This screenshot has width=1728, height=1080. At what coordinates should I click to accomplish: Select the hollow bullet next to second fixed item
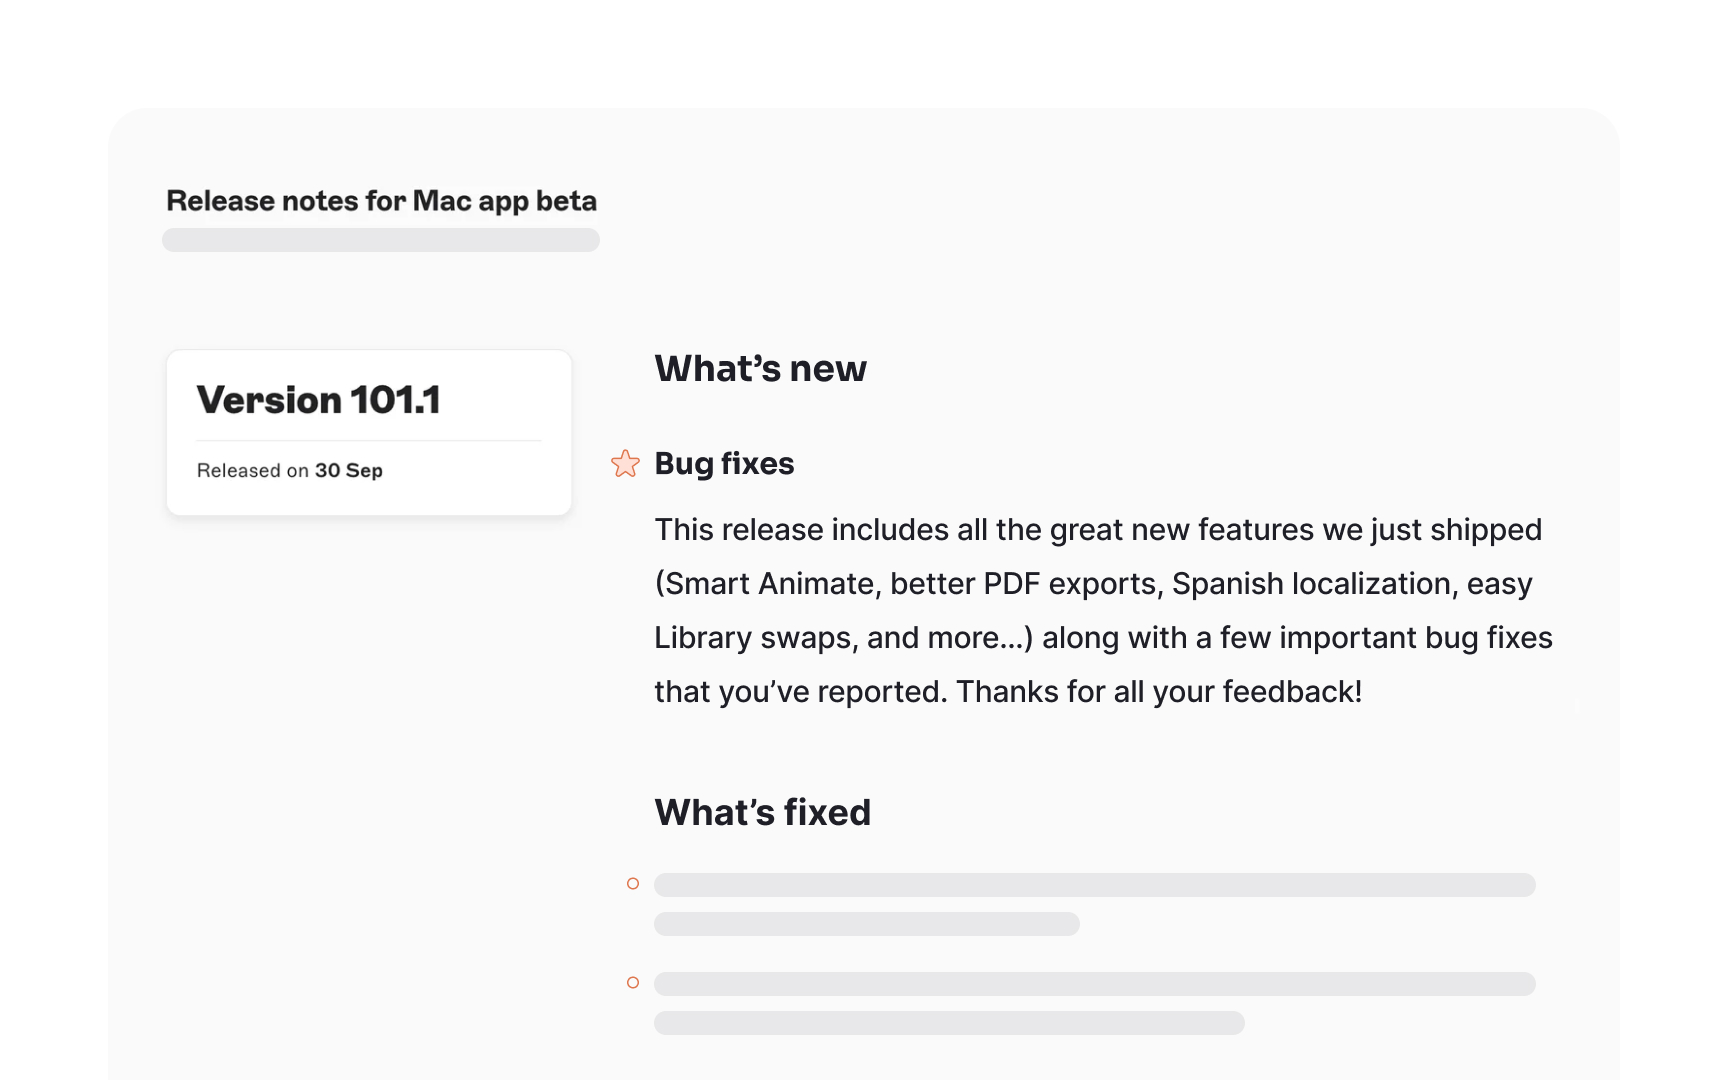point(632,983)
